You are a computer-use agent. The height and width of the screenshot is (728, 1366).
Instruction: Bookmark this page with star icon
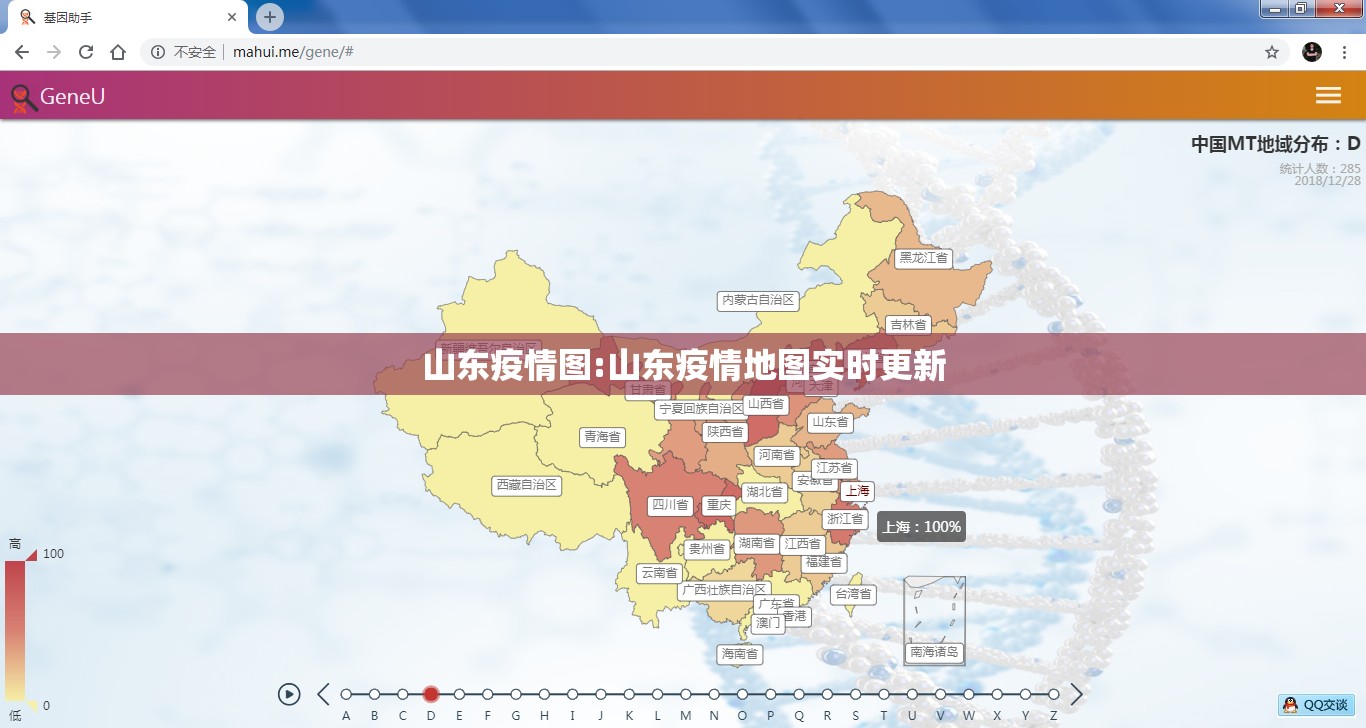click(x=1272, y=52)
